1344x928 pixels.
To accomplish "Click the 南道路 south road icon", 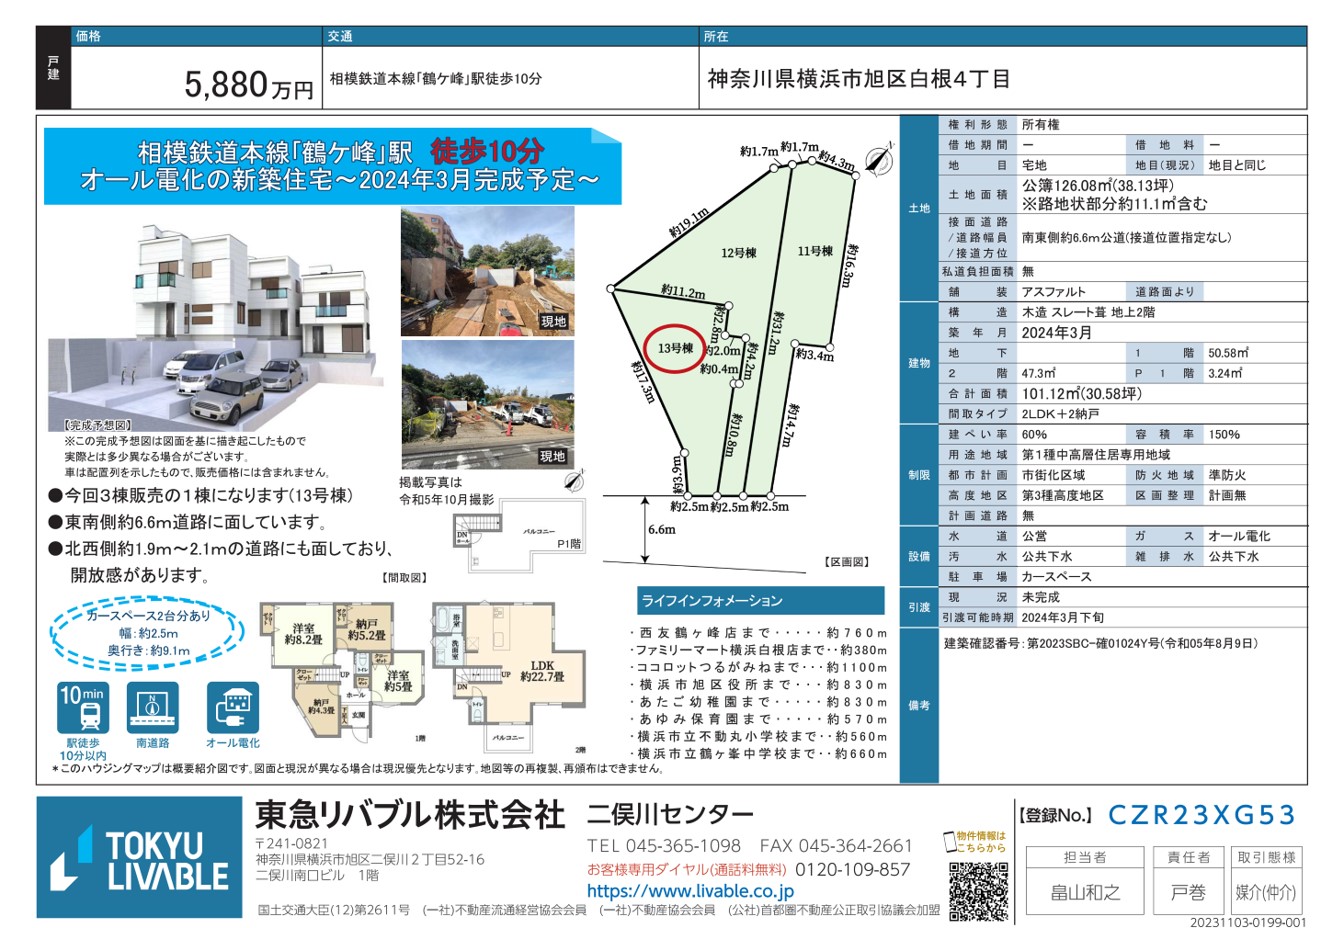I will (153, 708).
